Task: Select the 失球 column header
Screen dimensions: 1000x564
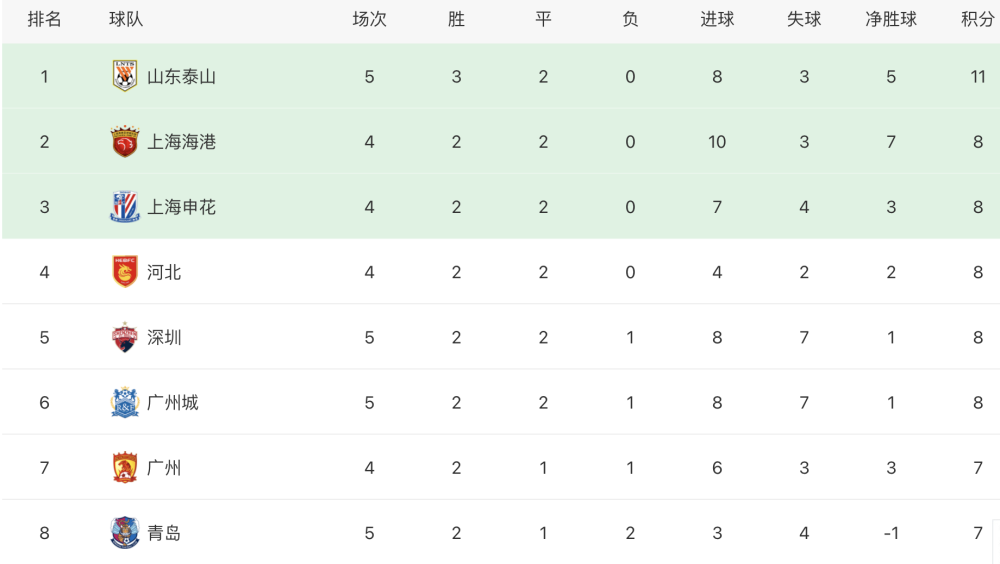Action: 804,19
